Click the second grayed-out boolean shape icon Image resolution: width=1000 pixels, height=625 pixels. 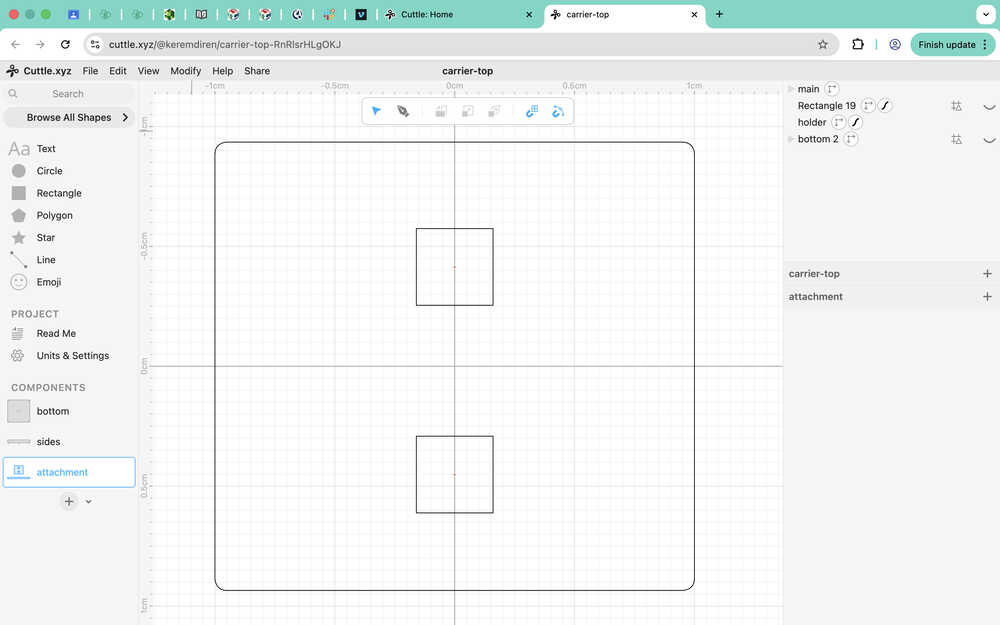467,112
